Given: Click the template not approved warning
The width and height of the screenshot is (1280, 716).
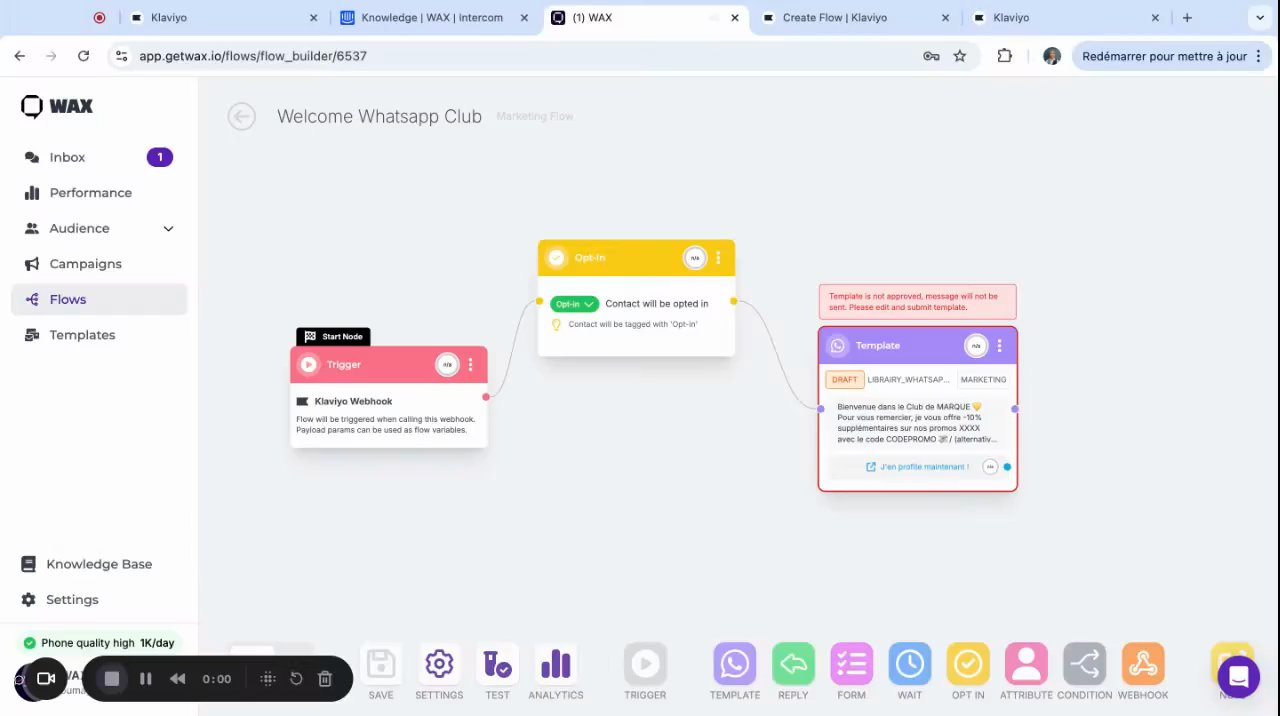Looking at the screenshot, I should tap(917, 302).
